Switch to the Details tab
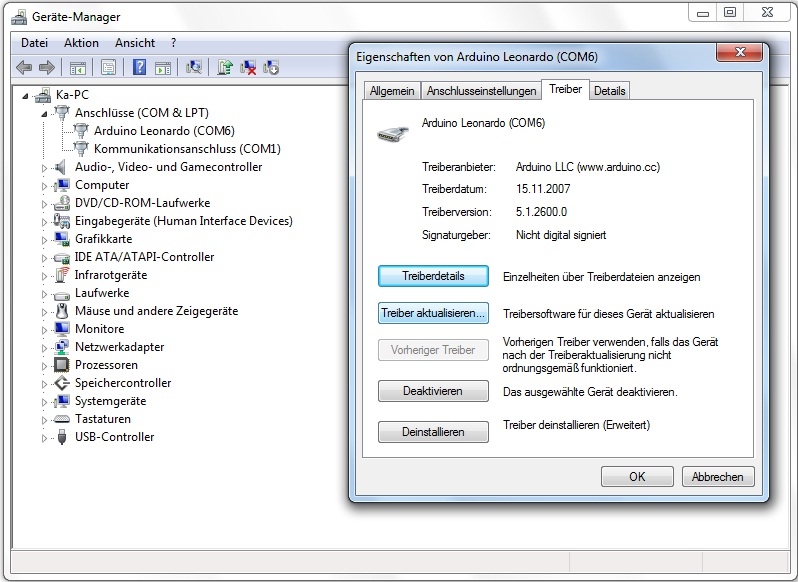The height and width of the screenshot is (582, 798). tap(609, 91)
